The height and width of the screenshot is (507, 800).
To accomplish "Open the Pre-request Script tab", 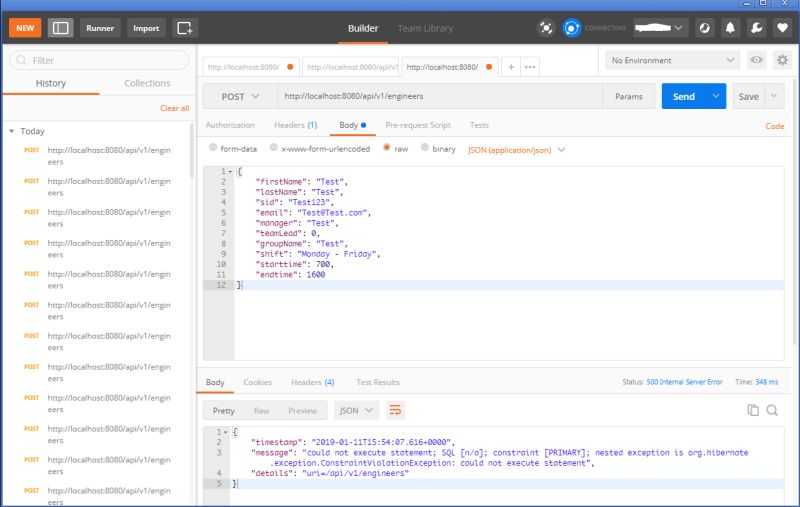I will [x=418, y=125].
